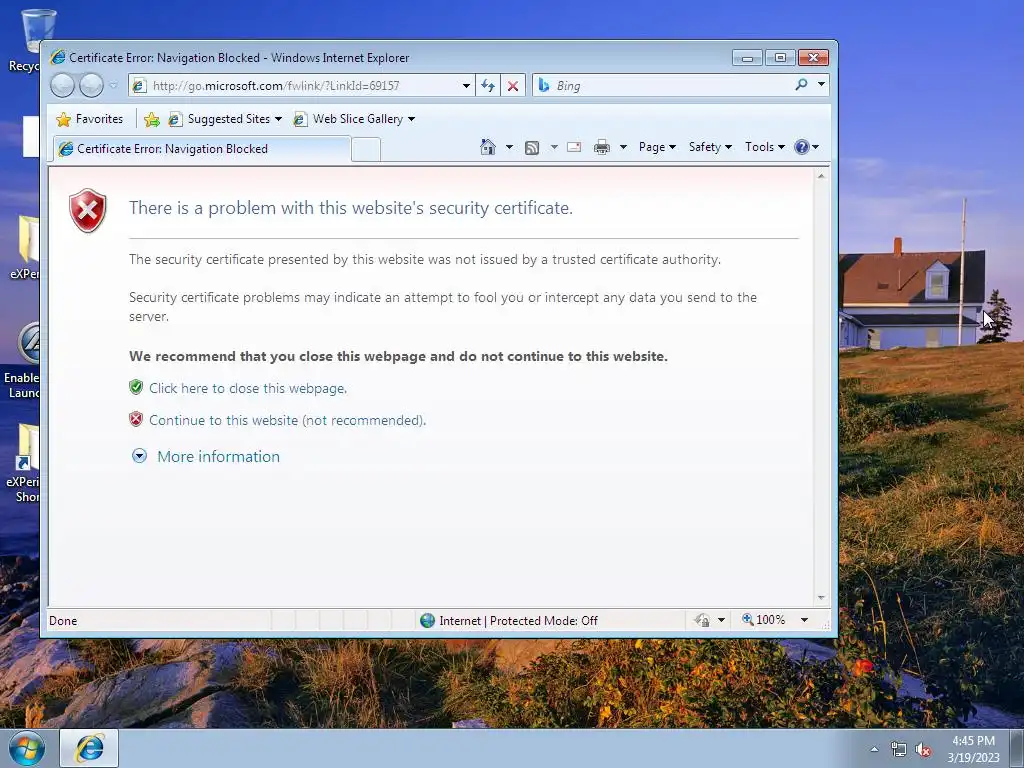Click the Forward navigation button

pos(91,86)
